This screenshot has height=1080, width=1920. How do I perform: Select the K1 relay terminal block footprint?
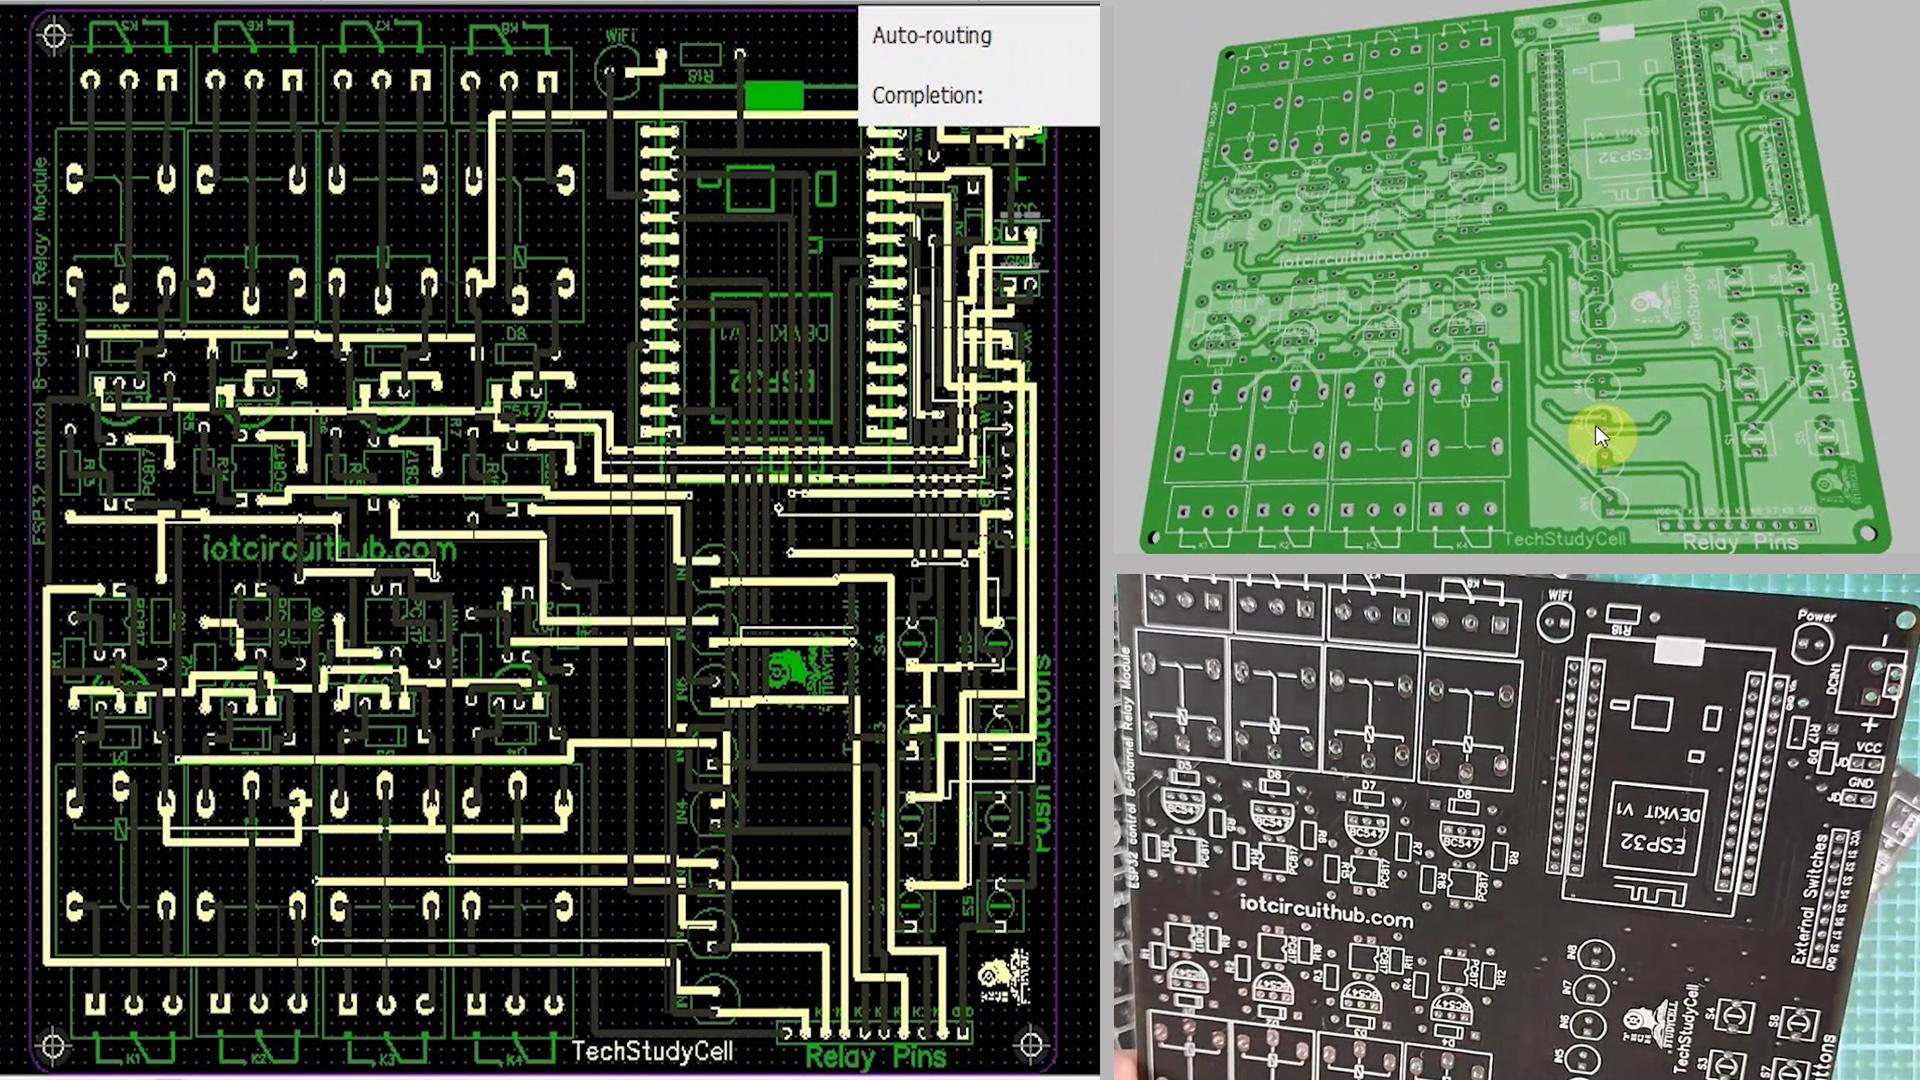(x=133, y=1005)
